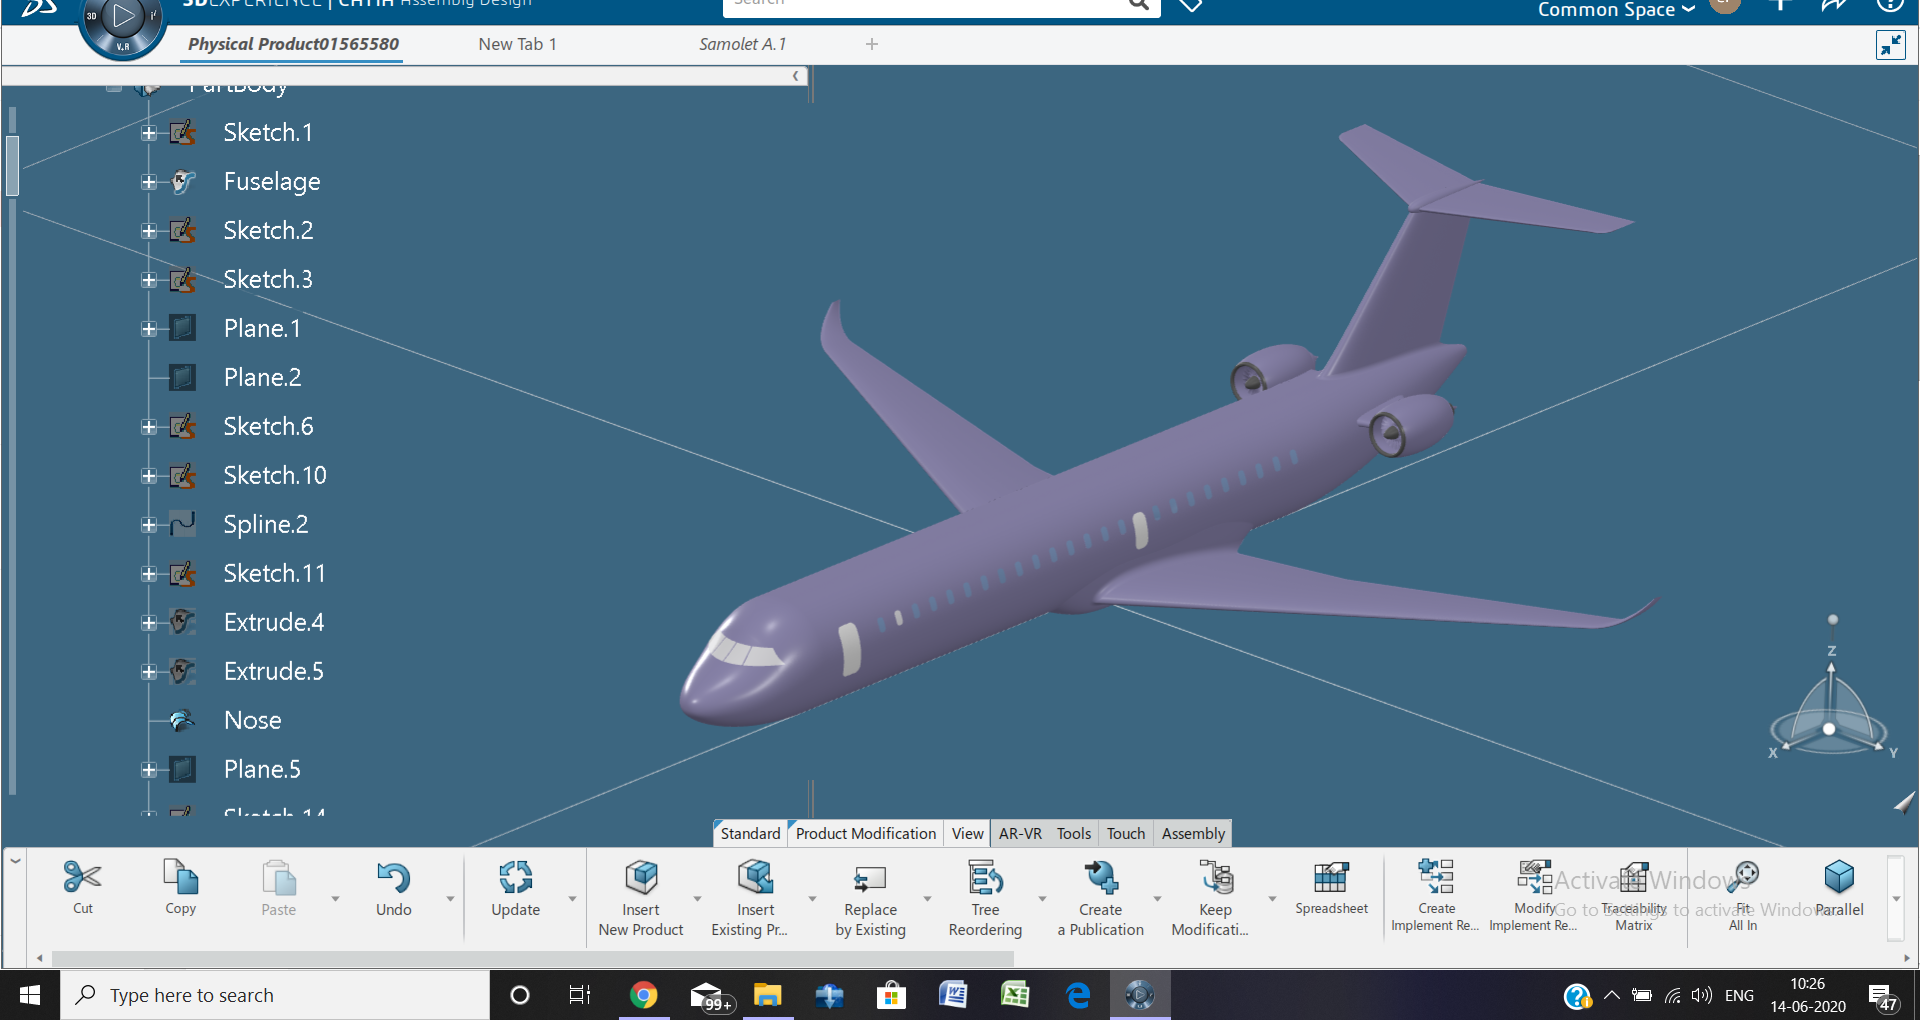Open Excel from taskbar

pos(1015,995)
